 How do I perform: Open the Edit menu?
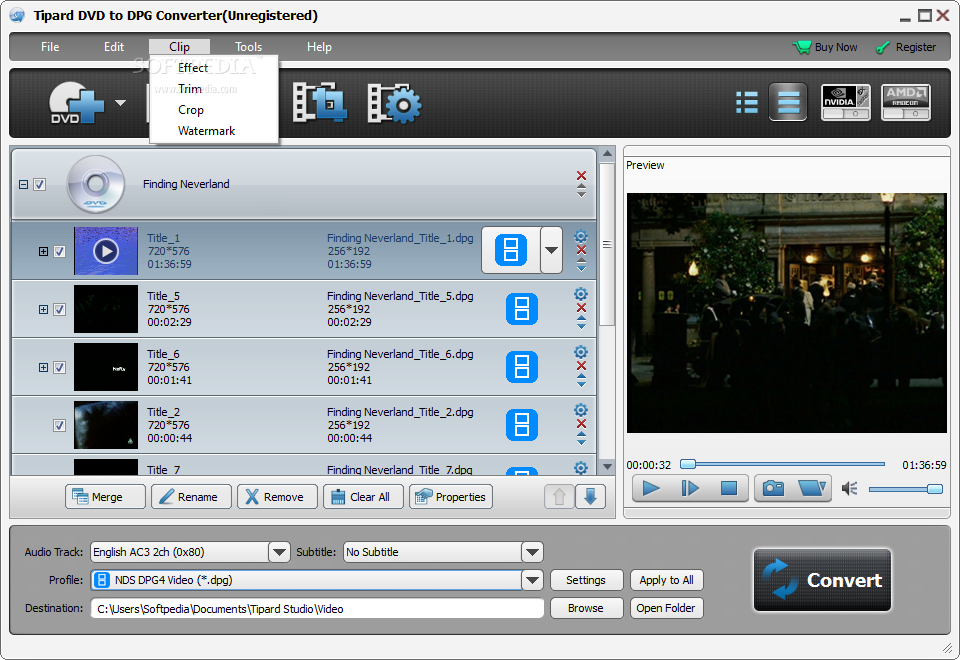114,47
